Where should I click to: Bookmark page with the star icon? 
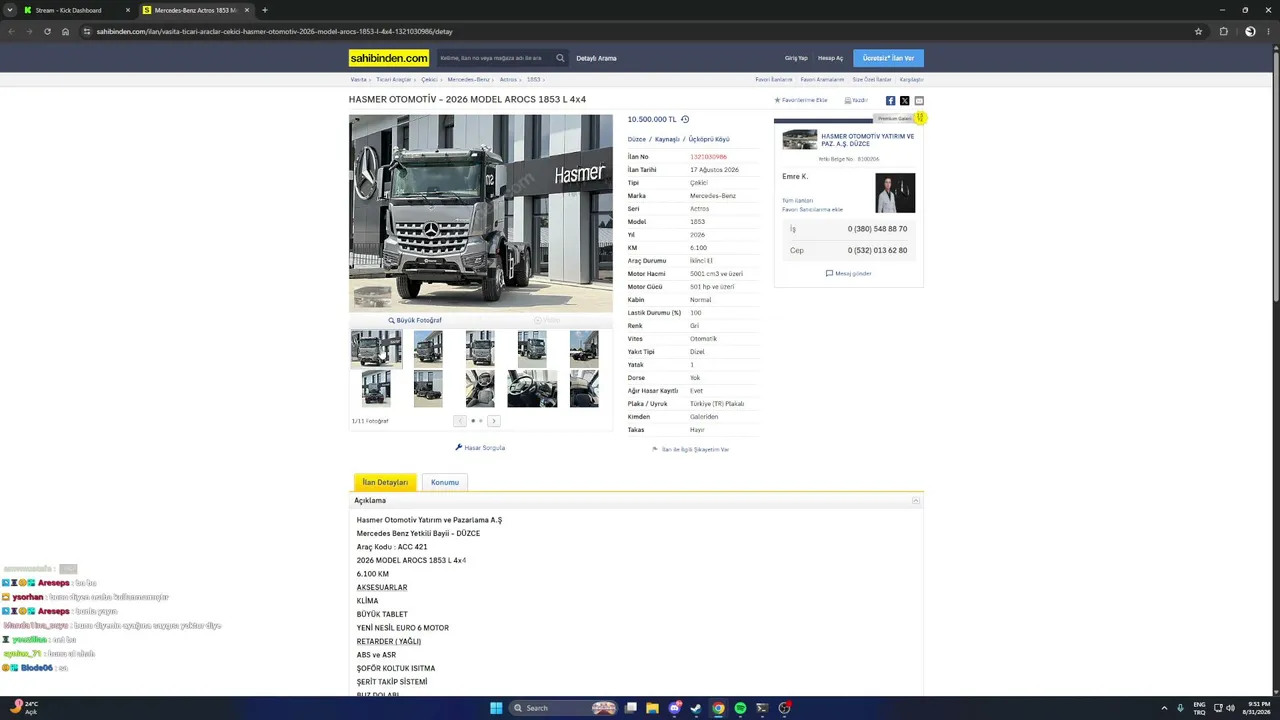click(x=1198, y=31)
